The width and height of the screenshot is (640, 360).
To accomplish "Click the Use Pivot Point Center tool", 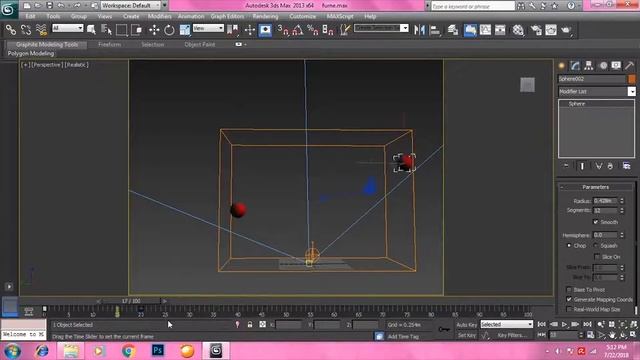I will pyautogui.click(x=233, y=30).
